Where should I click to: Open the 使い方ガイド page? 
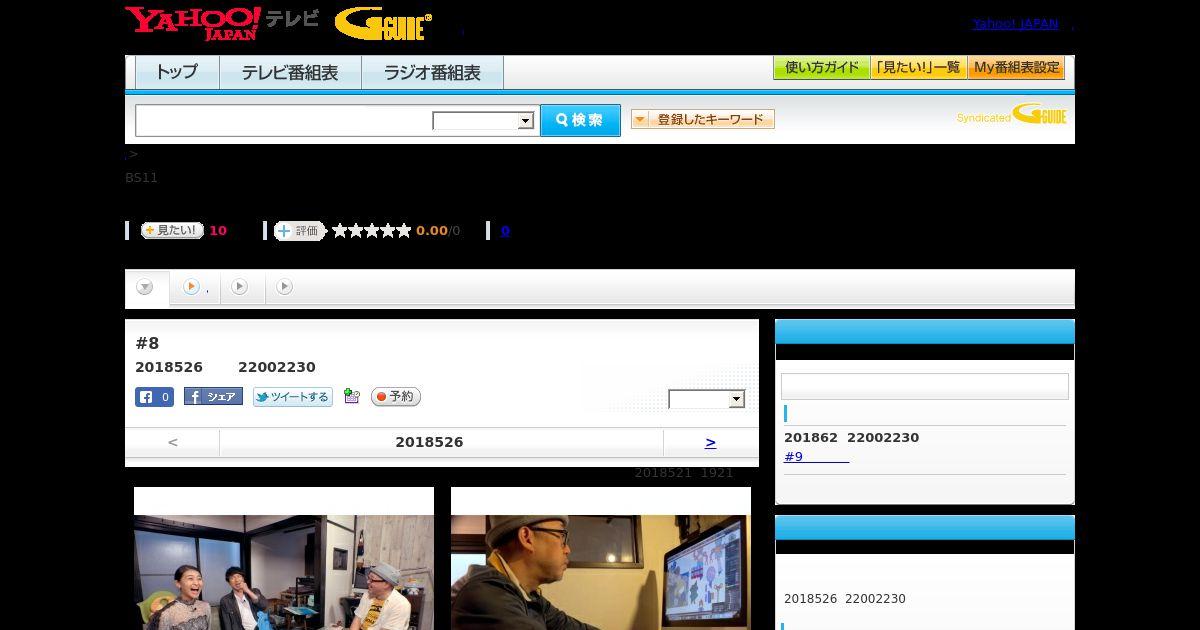click(822, 68)
